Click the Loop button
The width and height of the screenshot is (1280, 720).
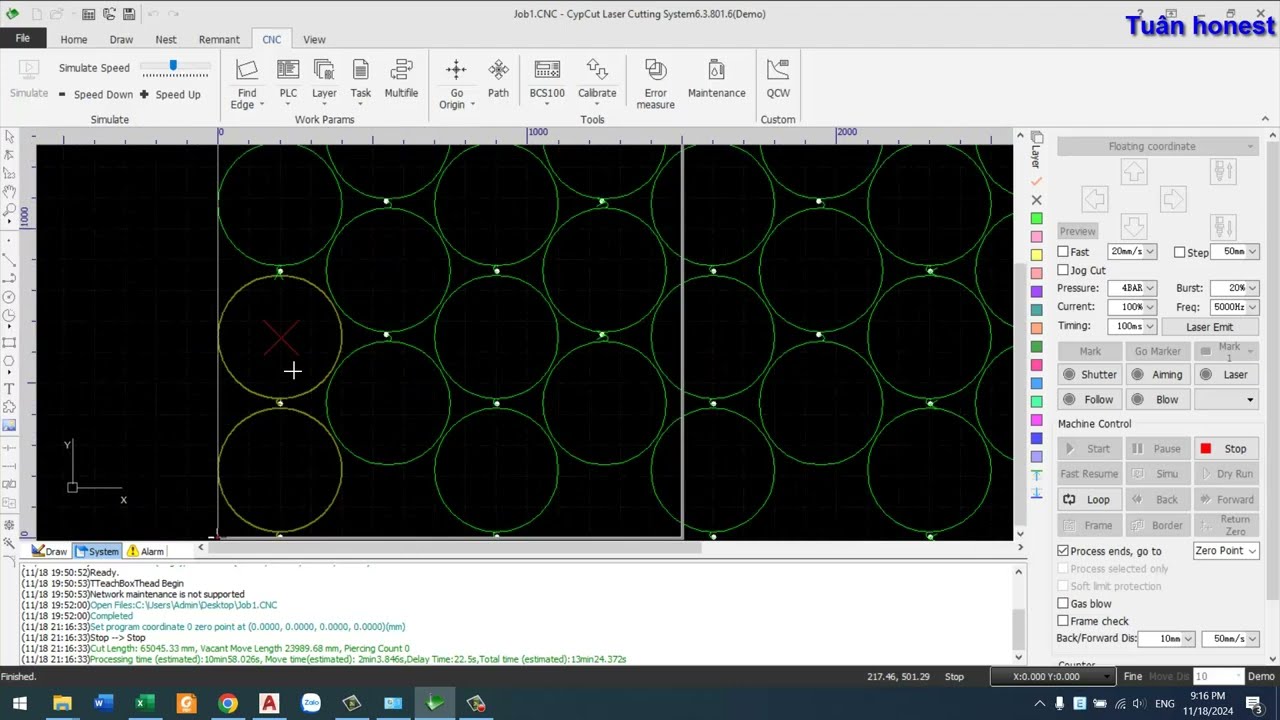[x=1090, y=500]
